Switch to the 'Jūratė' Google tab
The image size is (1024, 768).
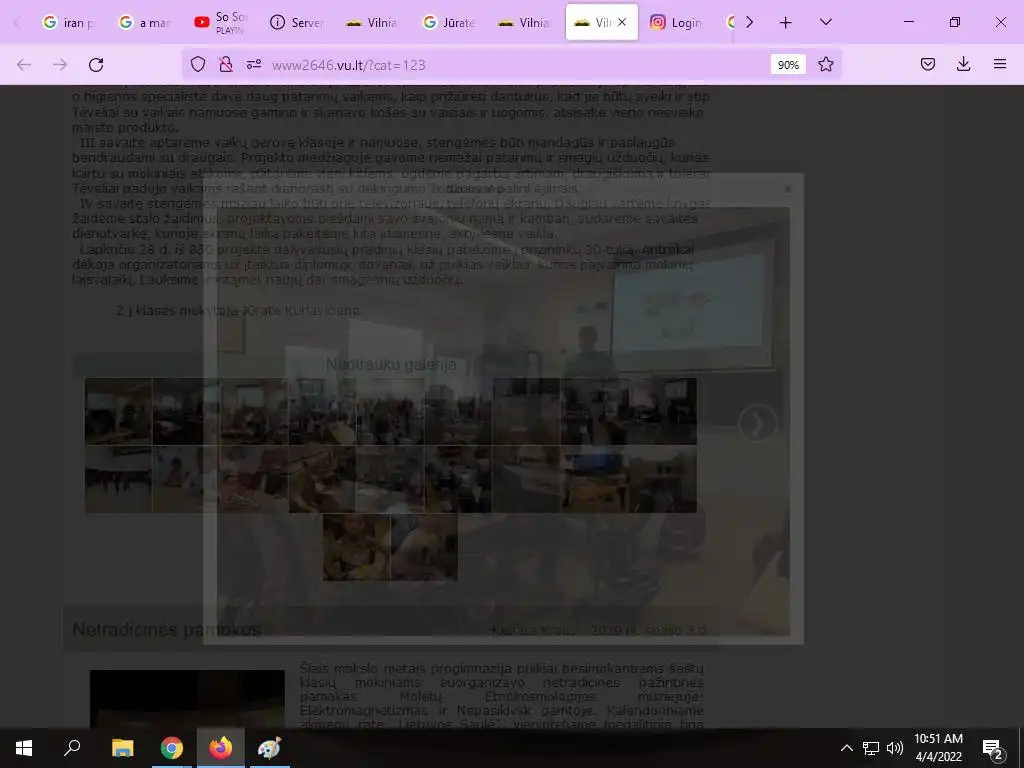449,23
